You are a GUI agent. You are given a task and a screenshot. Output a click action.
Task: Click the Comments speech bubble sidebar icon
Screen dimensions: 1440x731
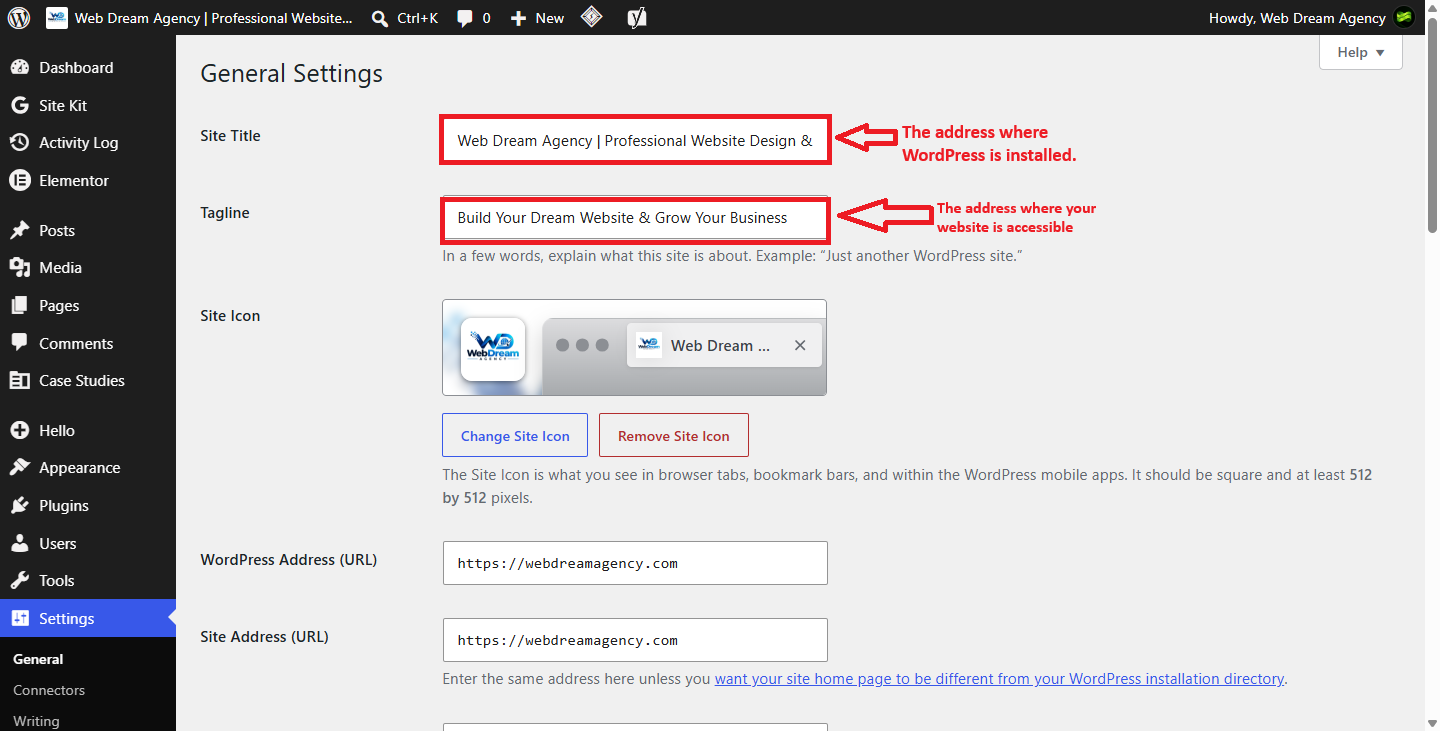coord(20,343)
